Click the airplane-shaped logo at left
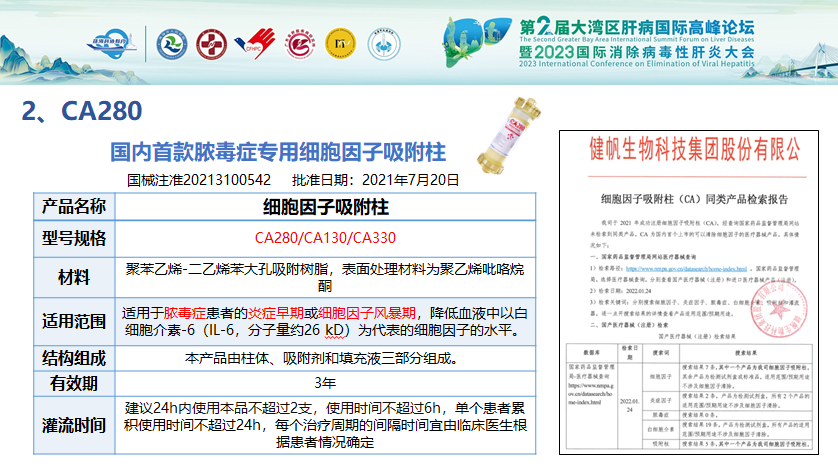The height and width of the screenshot is (469, 838). coord(112,43)
